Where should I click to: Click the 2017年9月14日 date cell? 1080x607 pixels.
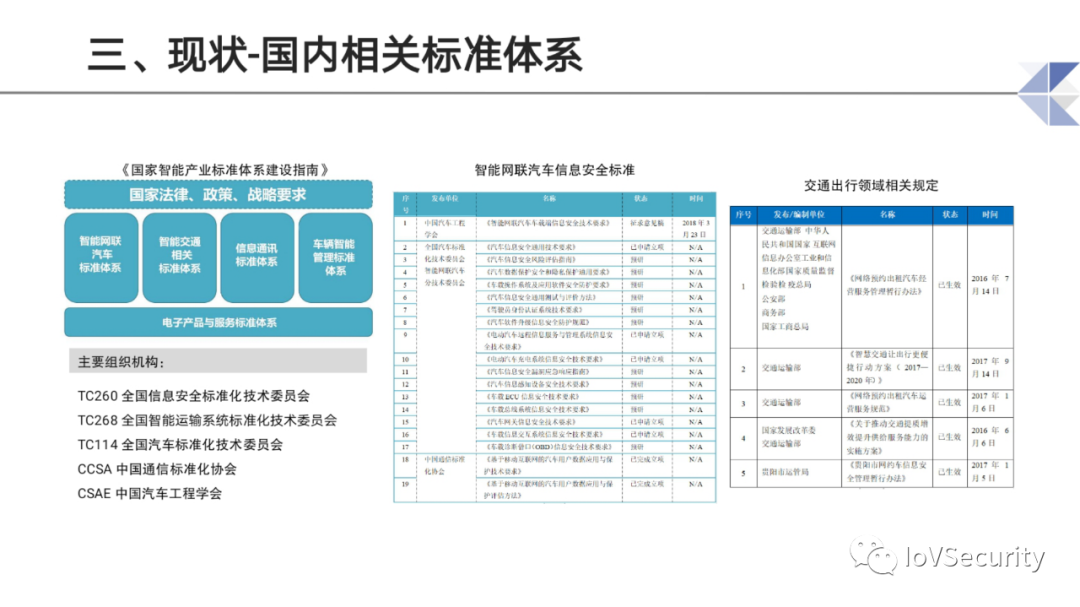pos(990,367)
